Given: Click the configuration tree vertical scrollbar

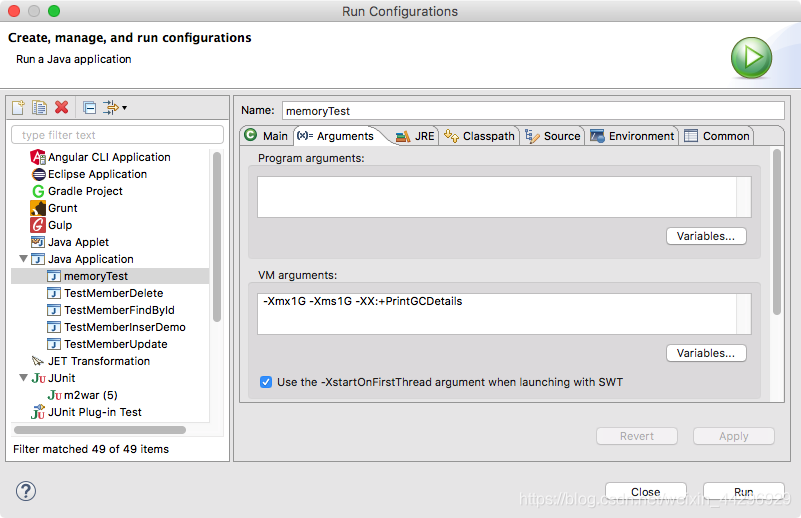Looking at the screenshot, I should coord(217,237).
